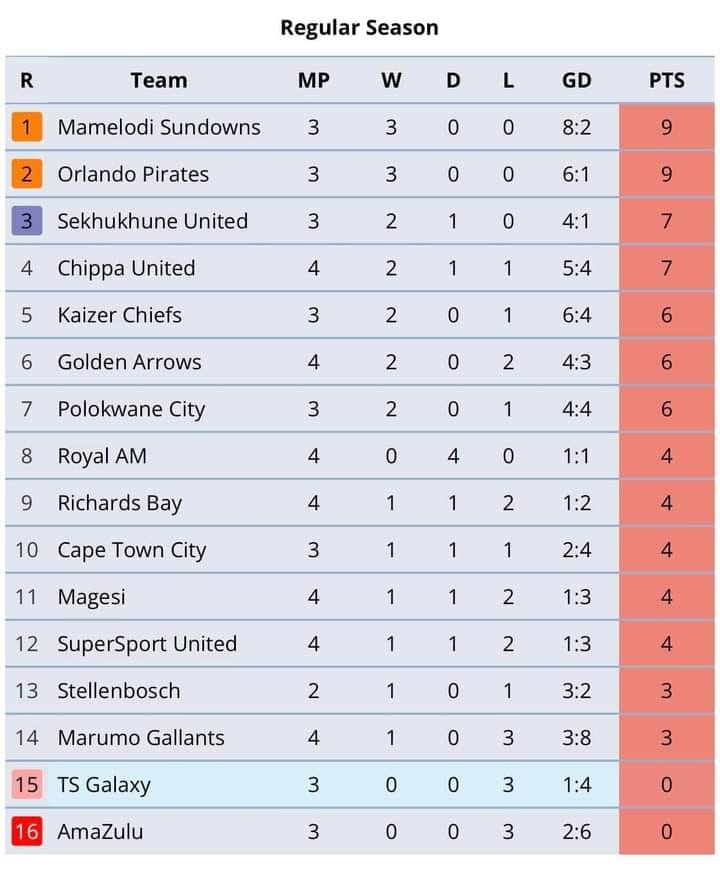Click the purple rank 3 badge
The height and width of the screenshot is (872, 720).
point(27,221)
